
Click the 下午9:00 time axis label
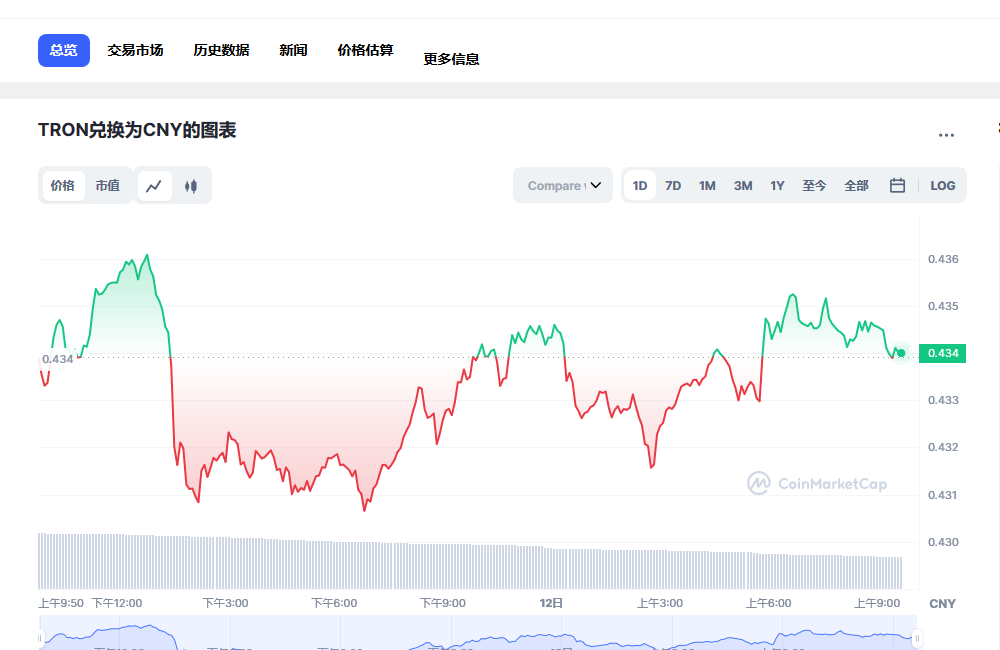443,603
